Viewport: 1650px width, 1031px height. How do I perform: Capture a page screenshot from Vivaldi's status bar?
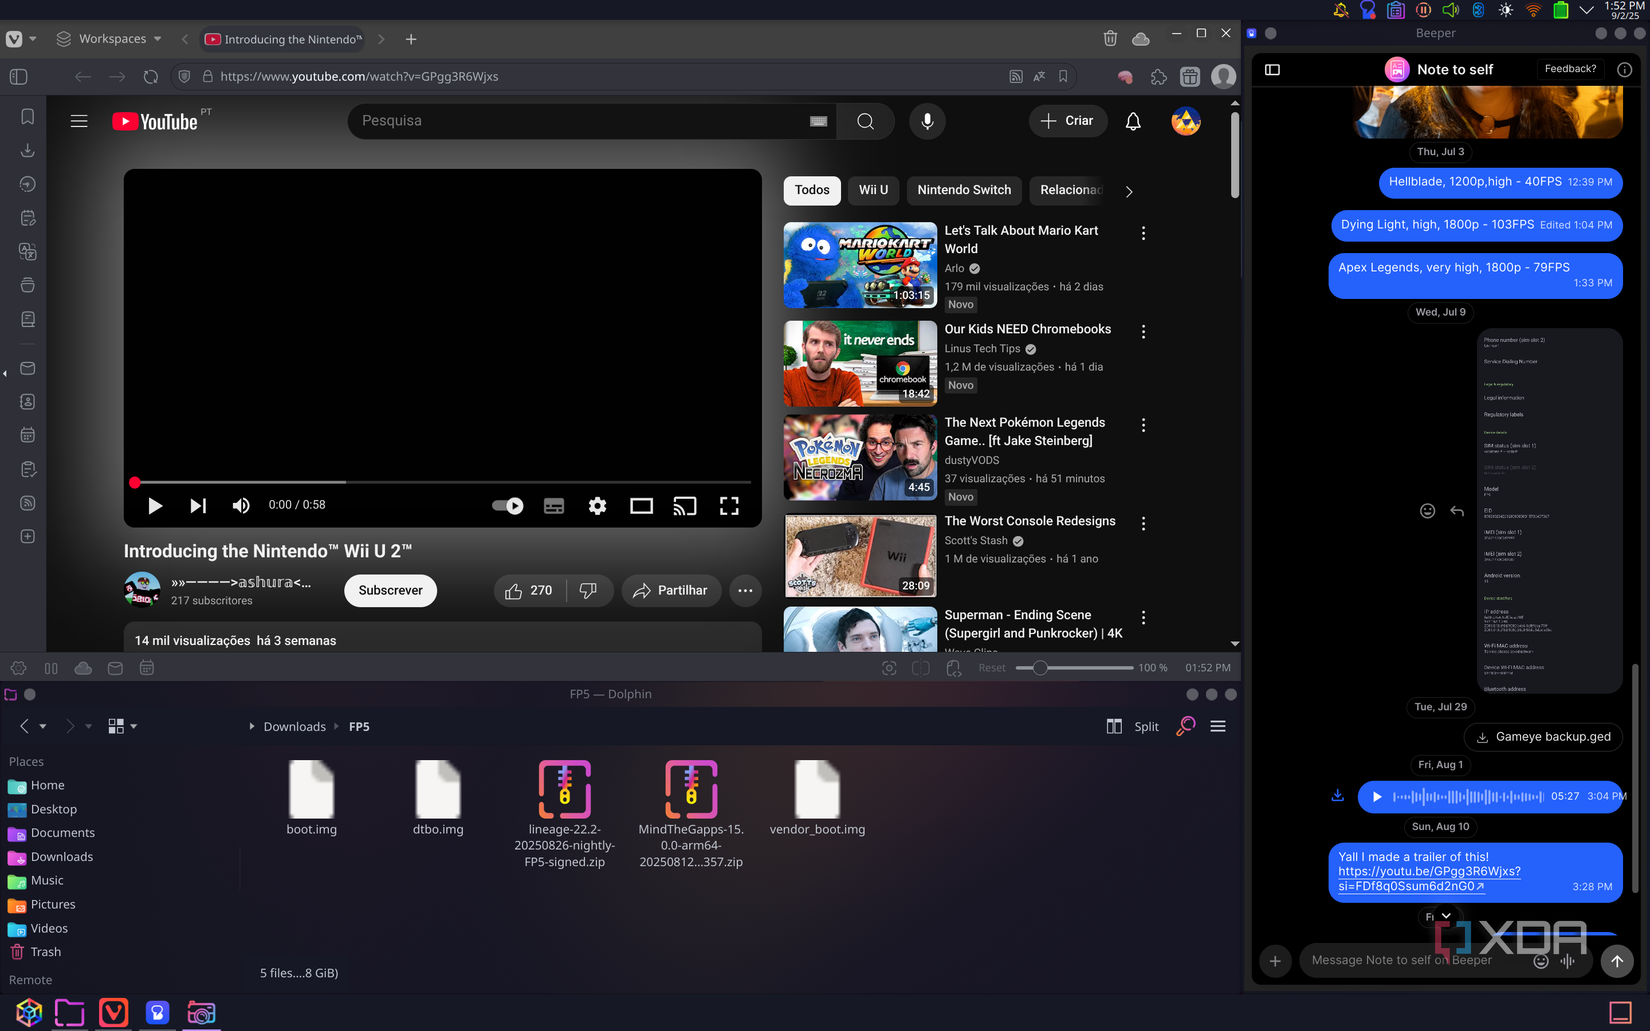tap(889, 667)
